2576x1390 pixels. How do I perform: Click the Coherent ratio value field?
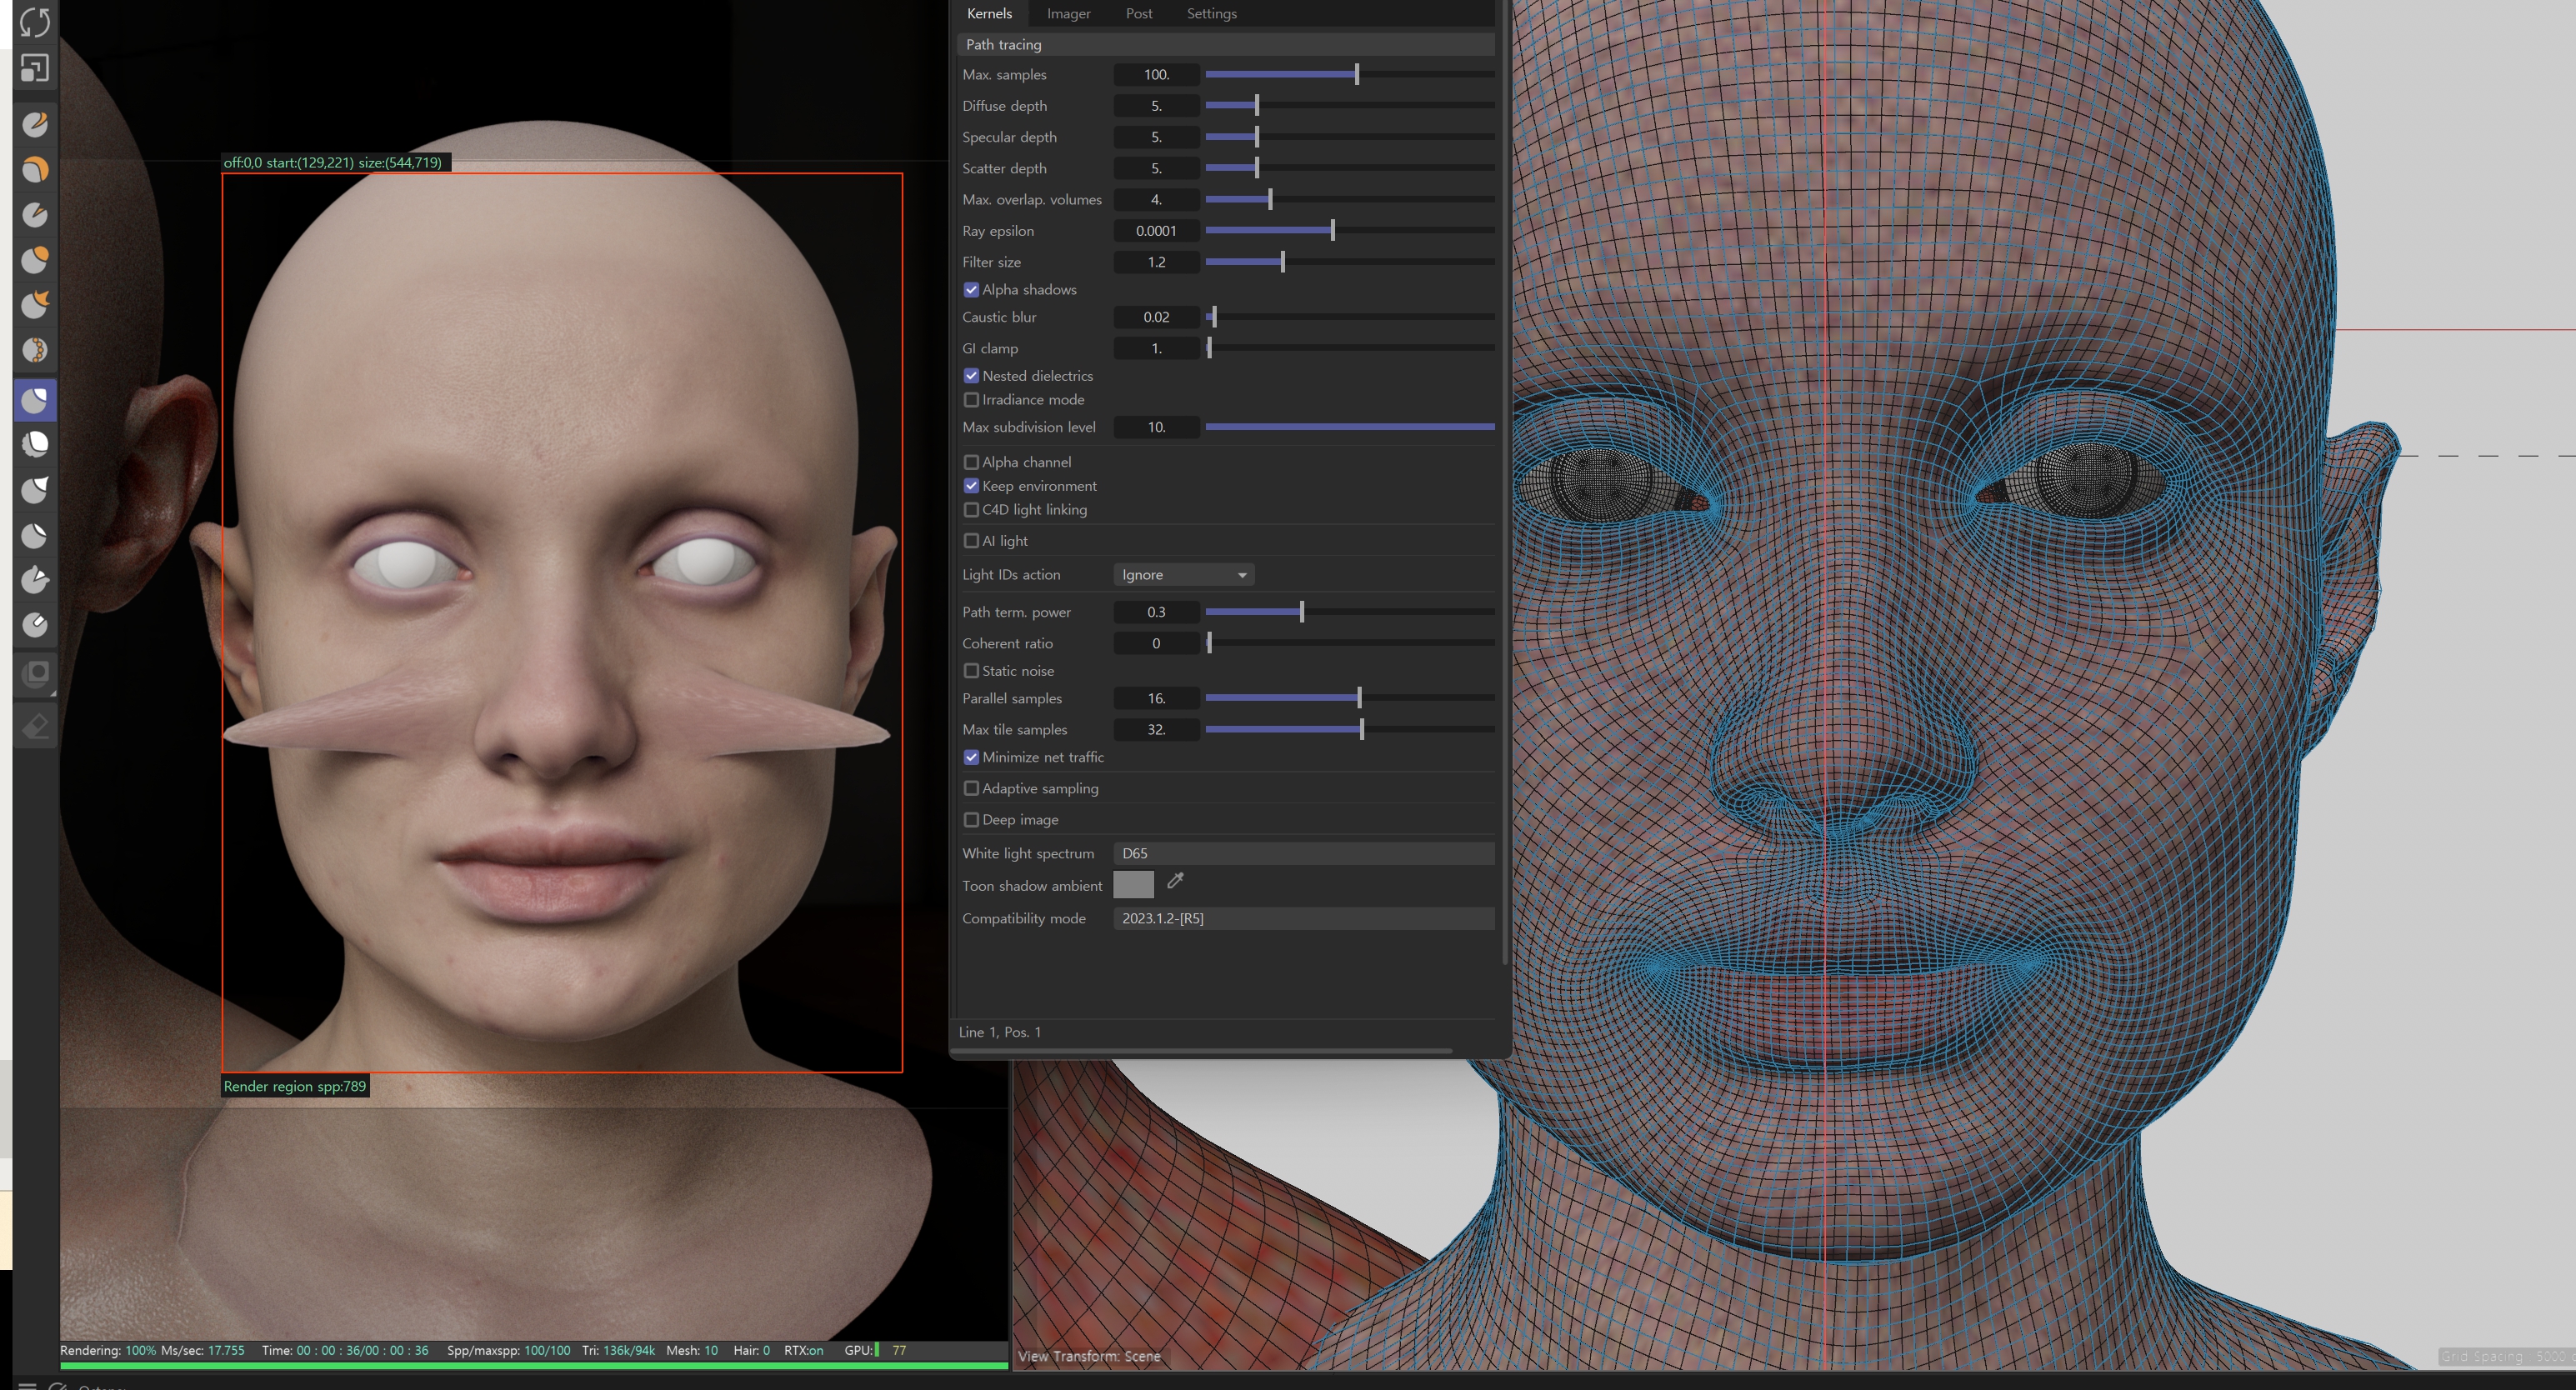click(x=1156, y=643)
